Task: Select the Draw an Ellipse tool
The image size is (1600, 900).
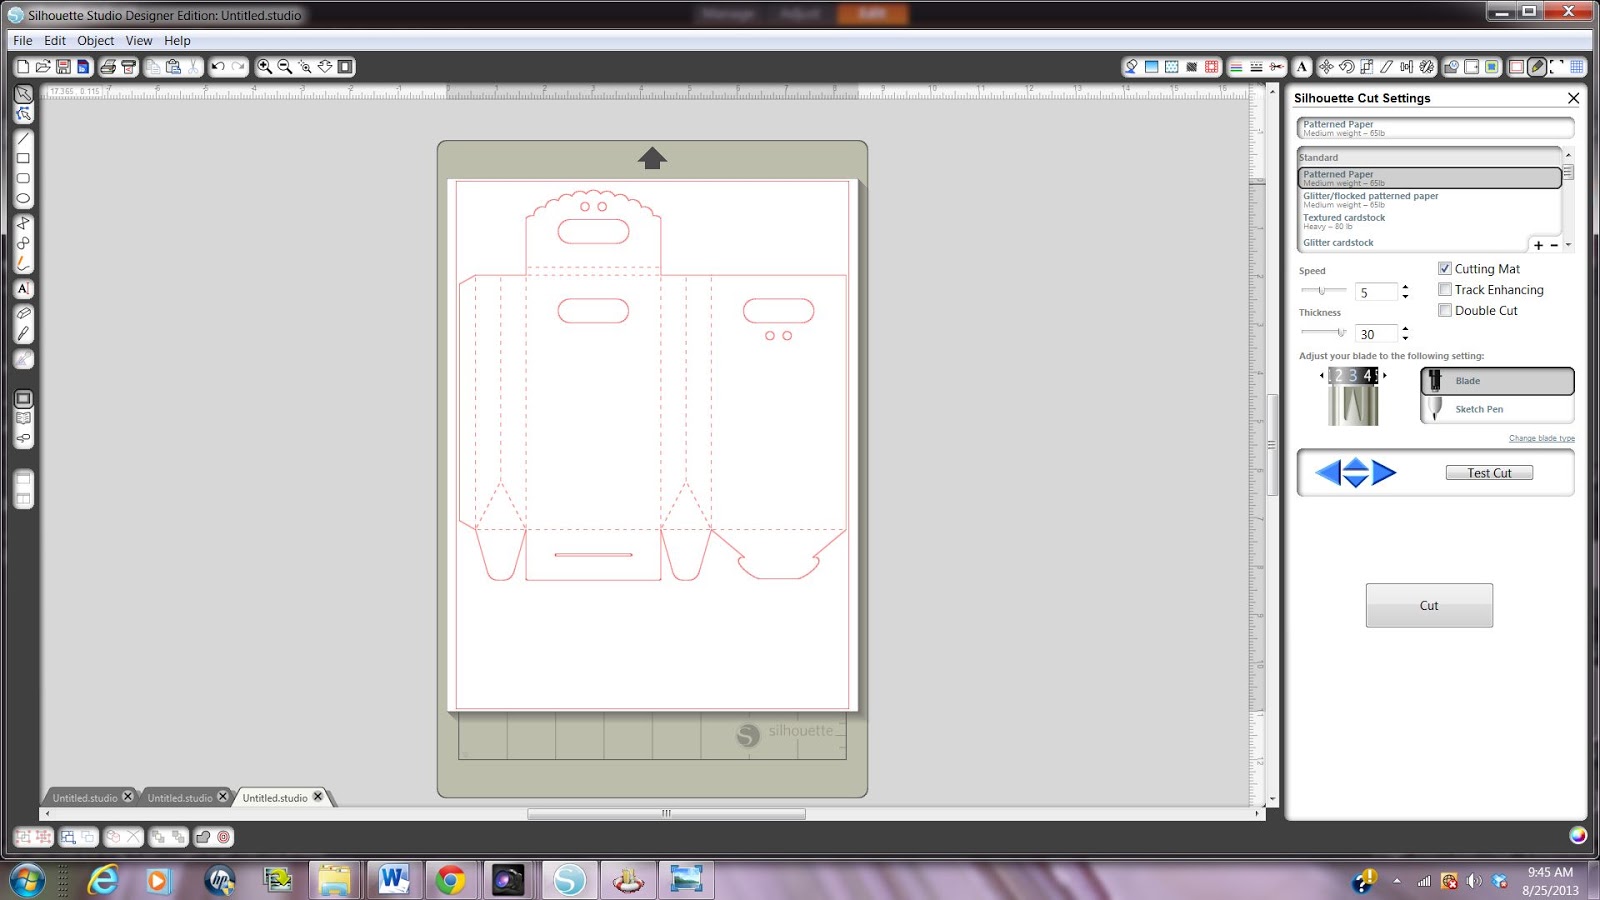Action: (x=23, y=198)
